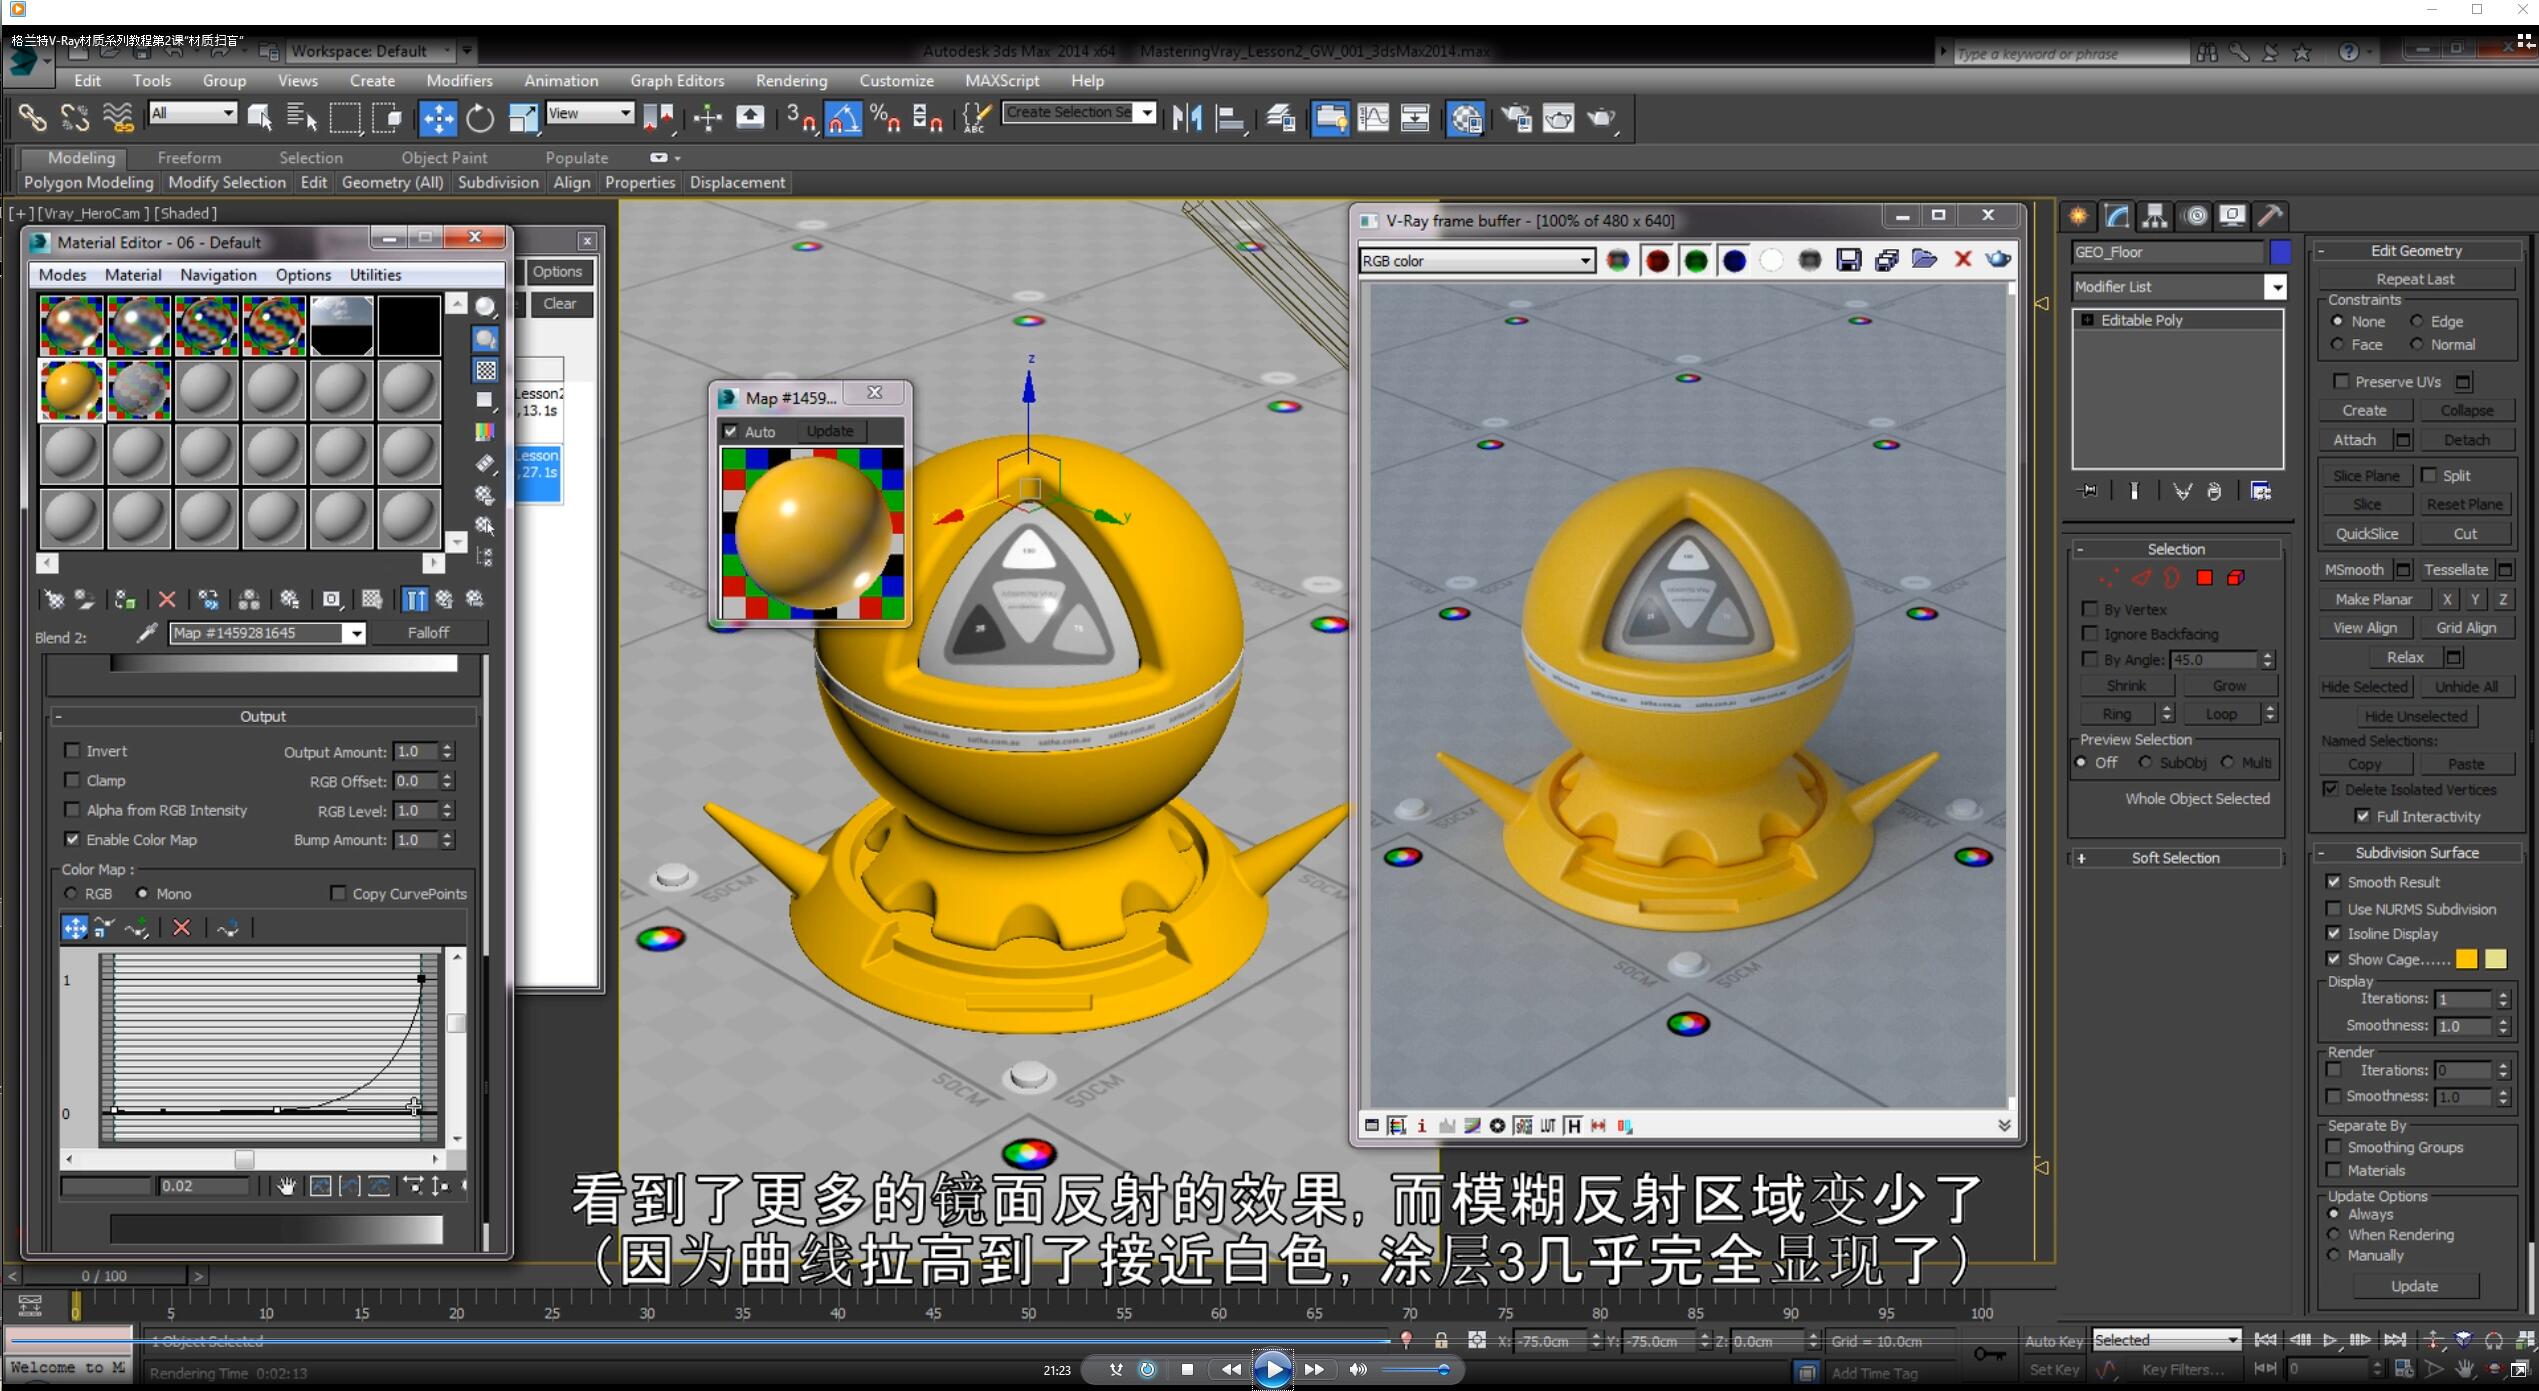The image size is (2539, 1391).
Task: Toggle the angle snap icon
Action: point(843,118)
